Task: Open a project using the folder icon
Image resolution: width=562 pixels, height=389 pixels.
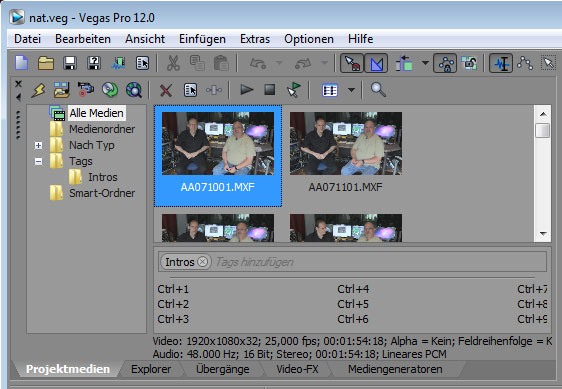Action: pos(46,63)
